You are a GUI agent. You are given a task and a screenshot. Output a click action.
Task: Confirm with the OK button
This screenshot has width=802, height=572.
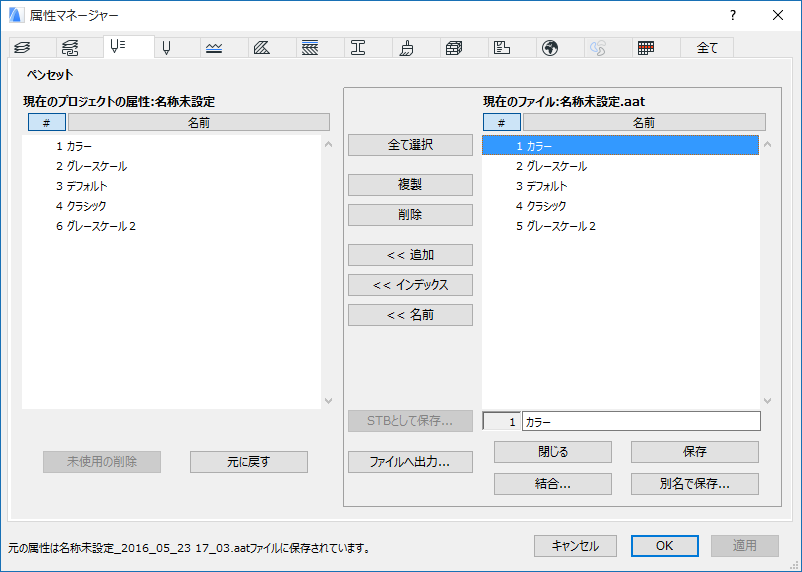point(664,546)
